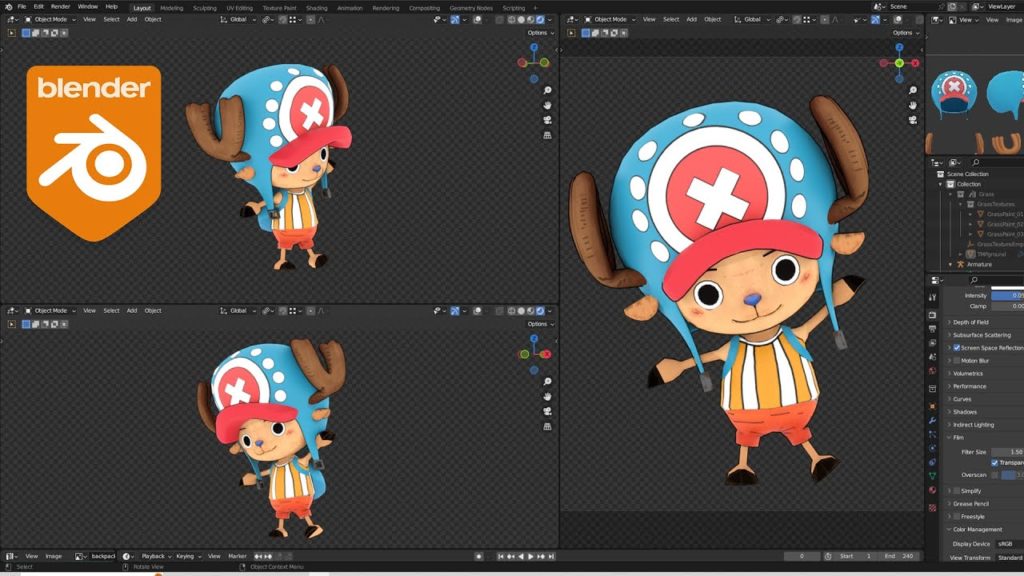Click zoom magnifier in bottom-left viewport
Viewport: 1024px width, 576px height.
[548, 382]
